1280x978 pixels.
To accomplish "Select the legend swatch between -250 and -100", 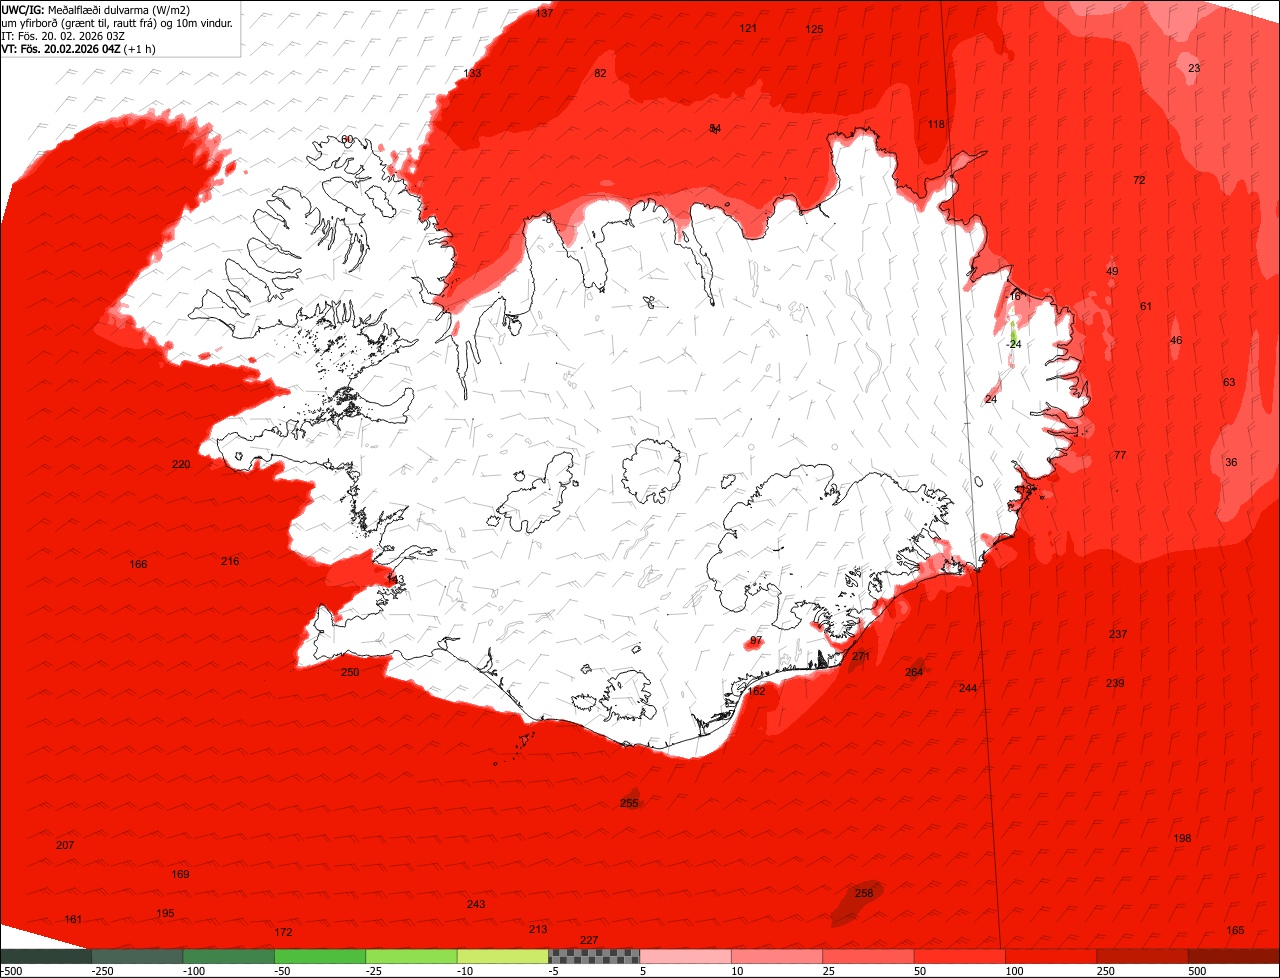I will [138, 956].
